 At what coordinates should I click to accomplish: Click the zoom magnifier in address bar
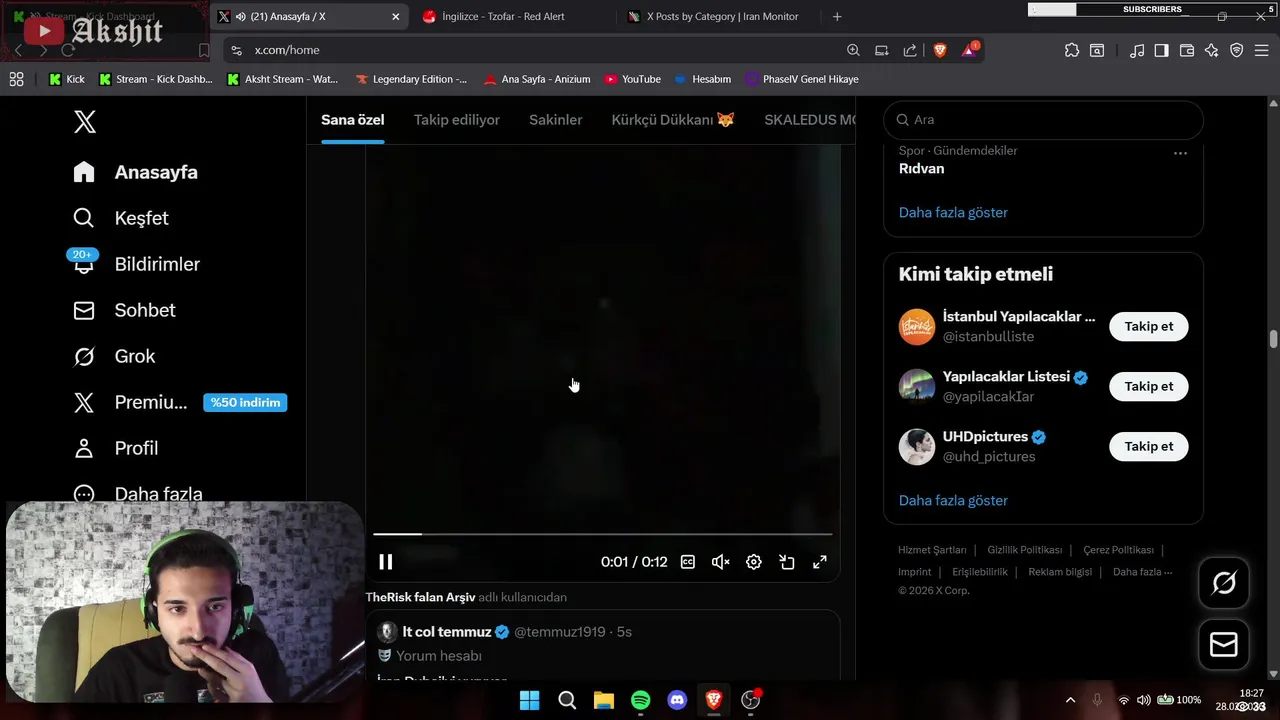coord(853,50)
